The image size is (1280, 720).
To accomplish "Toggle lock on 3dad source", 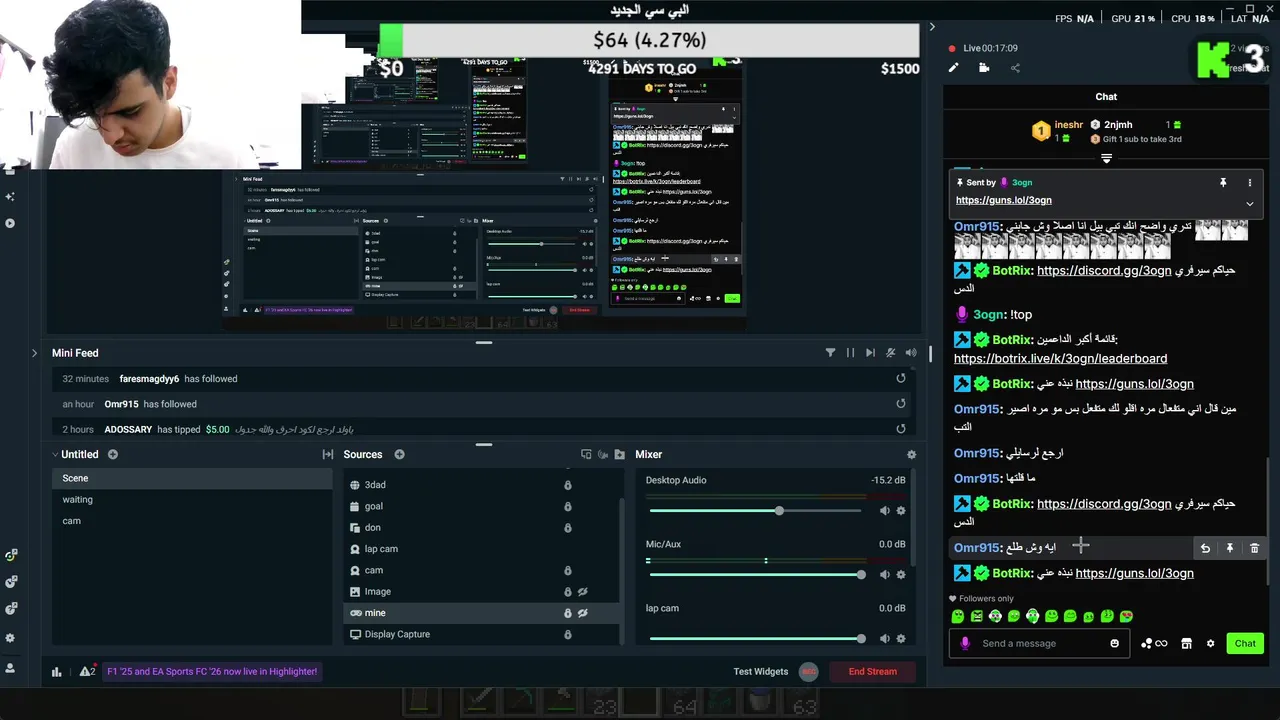I will [x=567, y=485].
